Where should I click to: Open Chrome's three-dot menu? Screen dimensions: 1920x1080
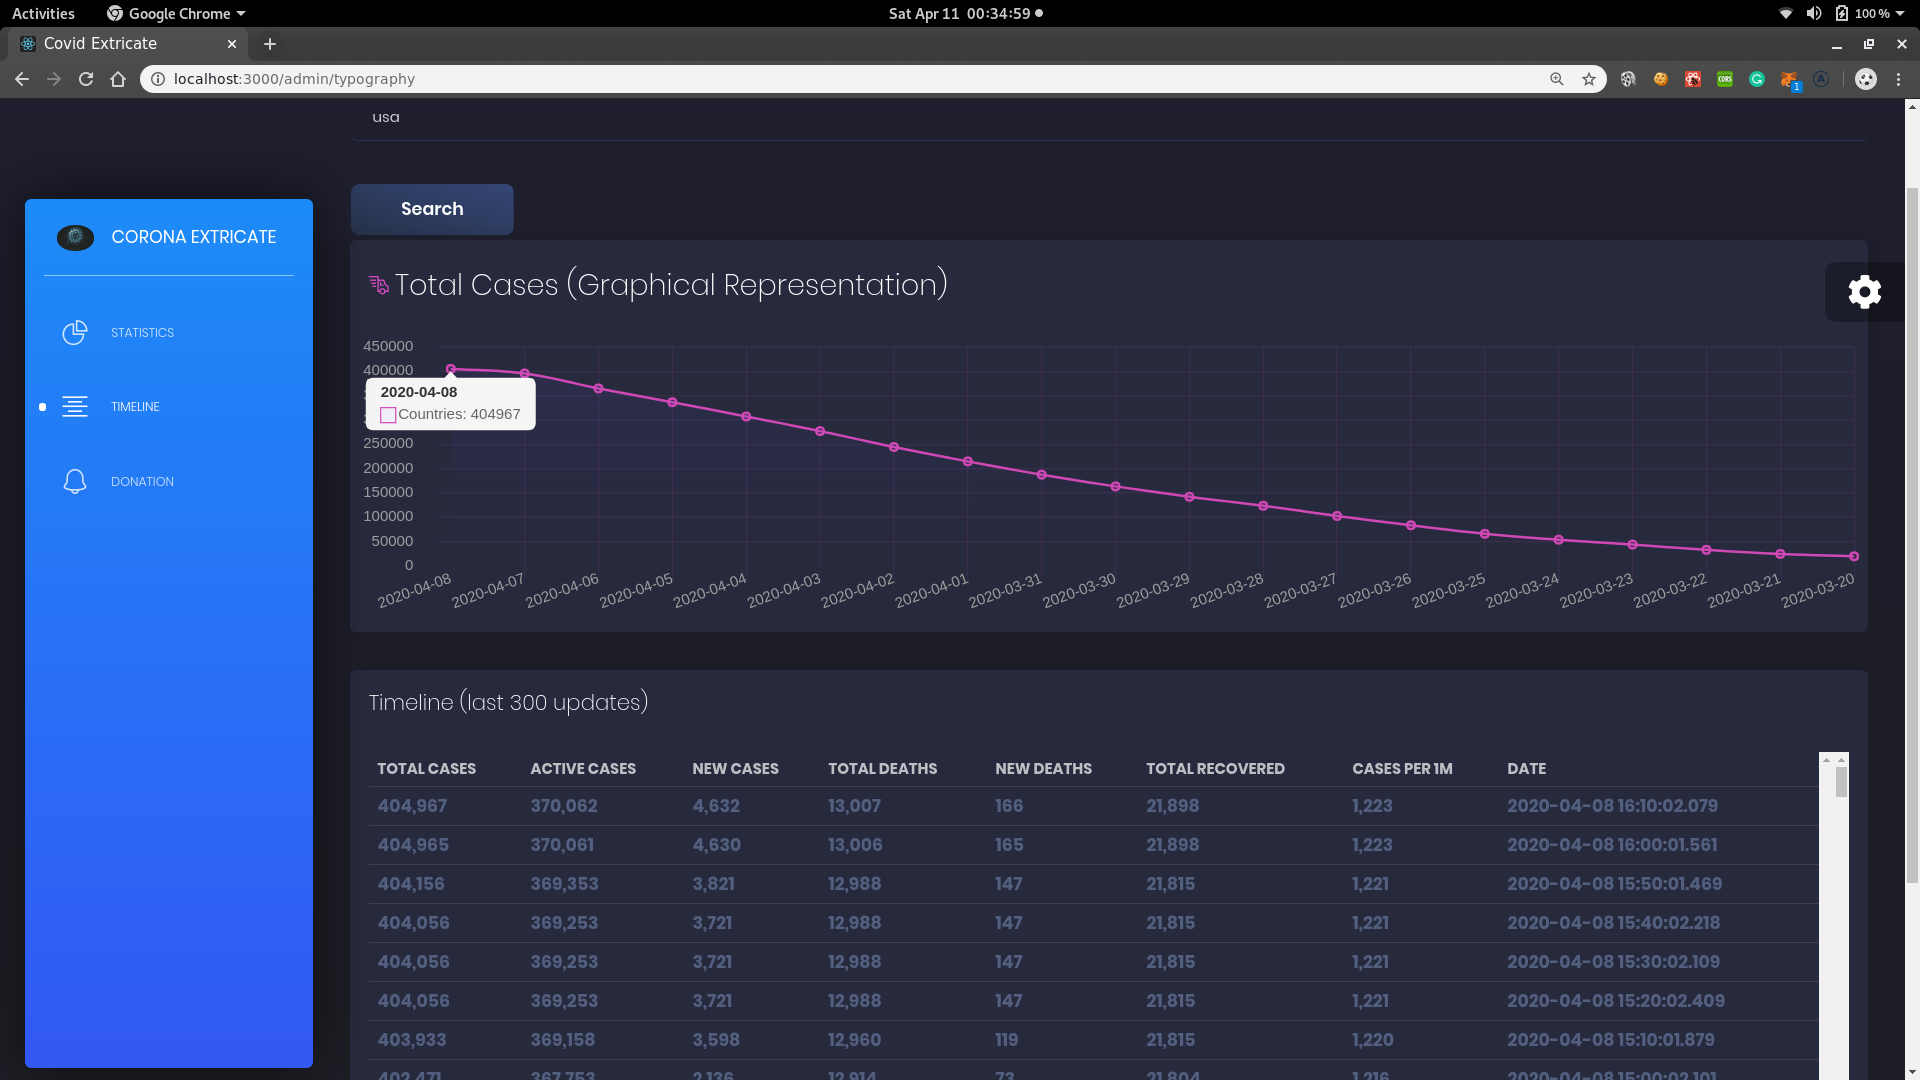(1898, 79)
